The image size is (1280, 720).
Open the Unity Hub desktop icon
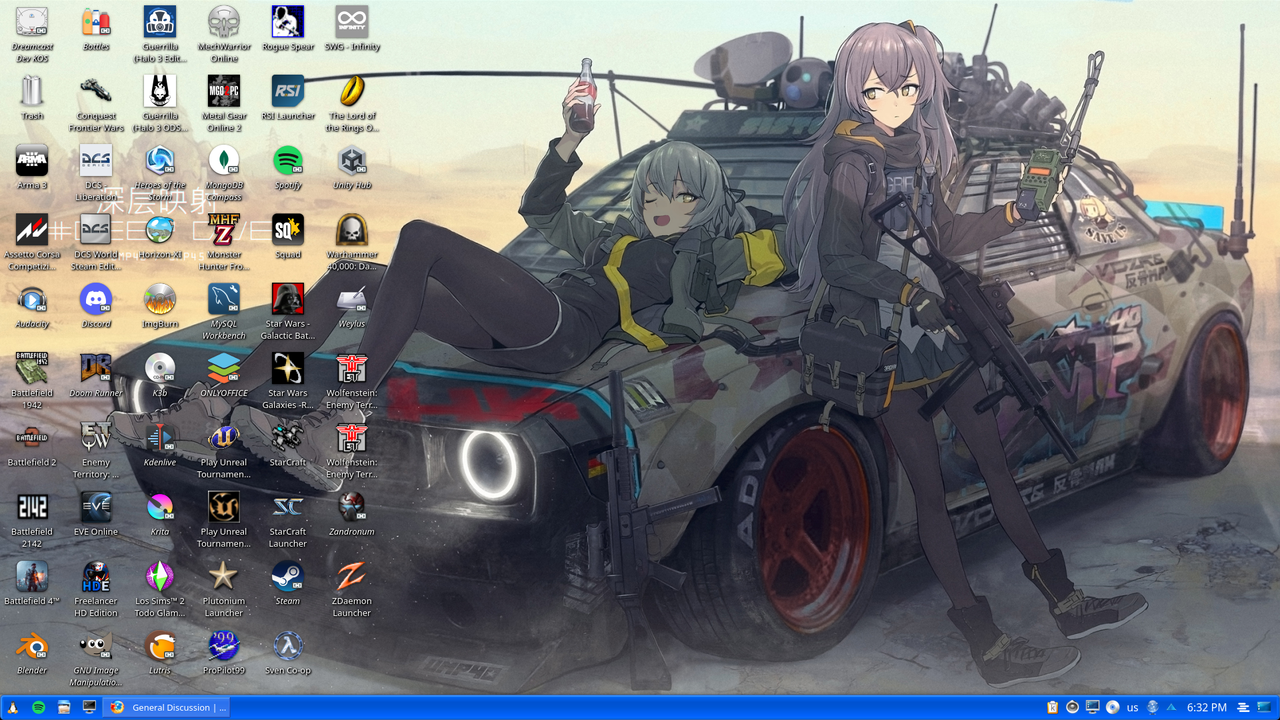pos(352,160)
